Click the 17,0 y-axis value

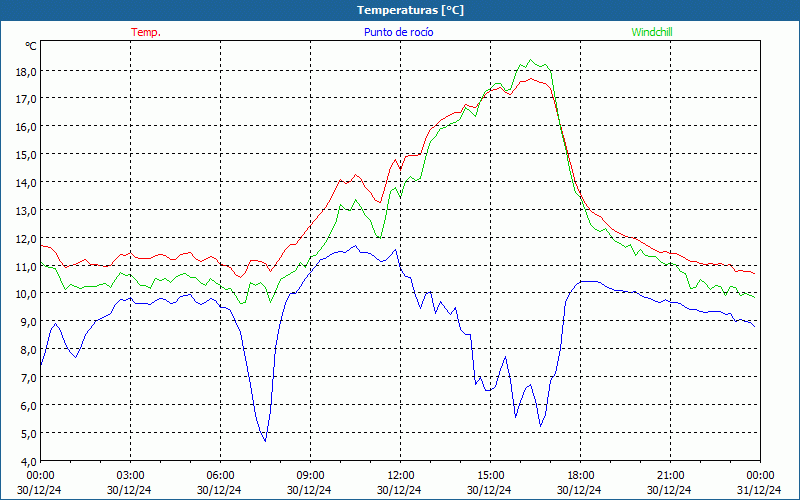click(26, 99)
